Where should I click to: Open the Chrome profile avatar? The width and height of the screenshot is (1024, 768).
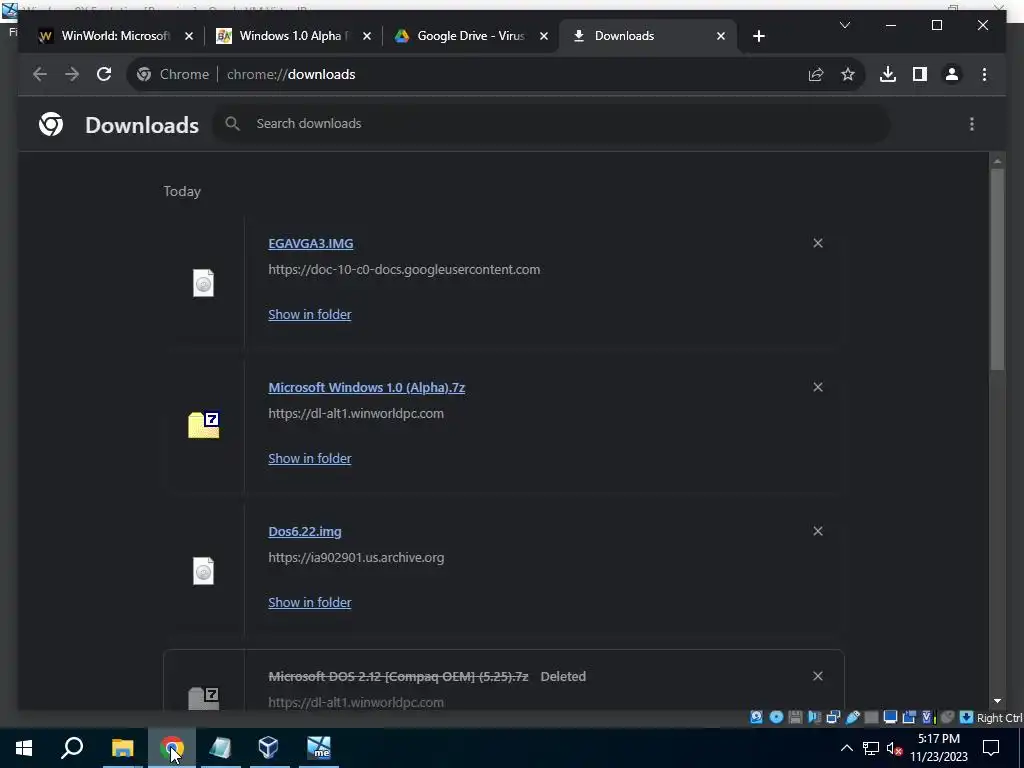pos(952,74)
